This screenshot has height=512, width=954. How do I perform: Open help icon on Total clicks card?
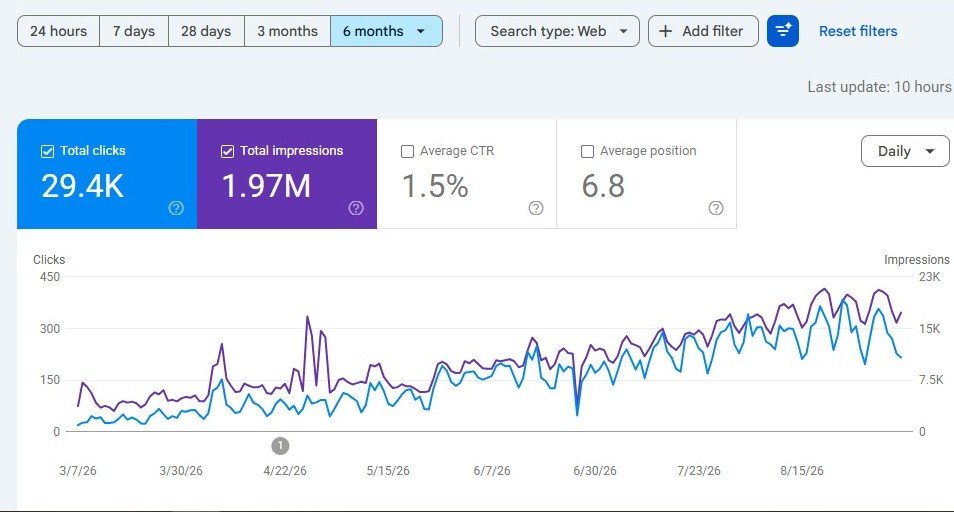176,209
